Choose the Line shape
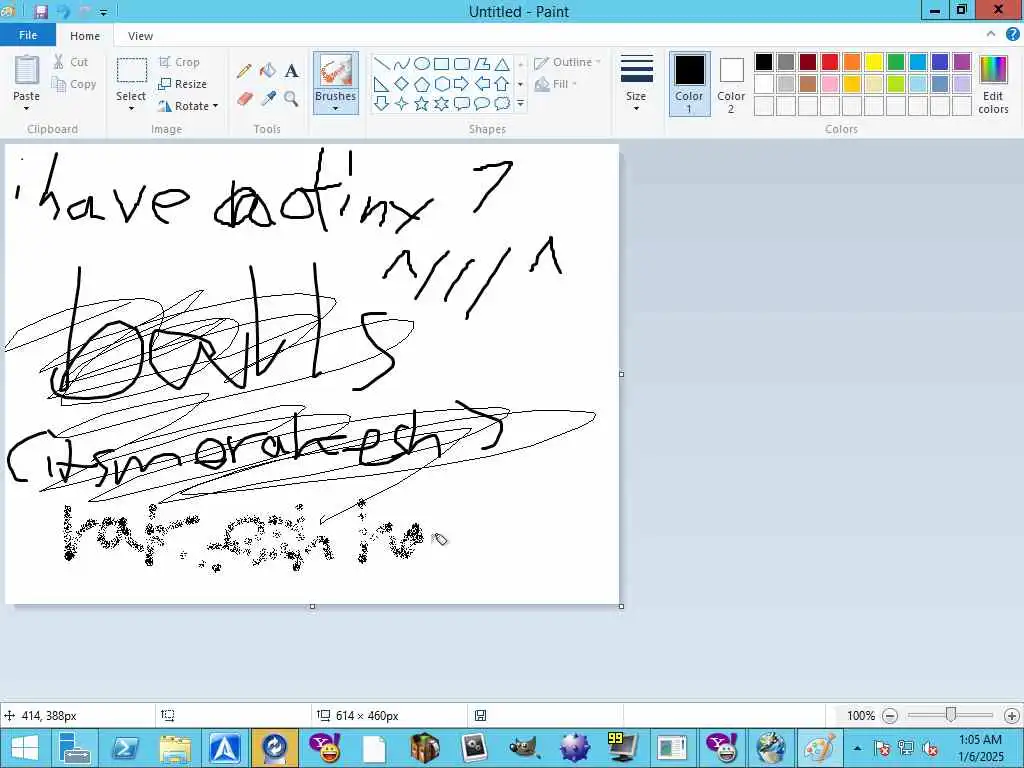The image size is (1024, 768). [382, 63]
